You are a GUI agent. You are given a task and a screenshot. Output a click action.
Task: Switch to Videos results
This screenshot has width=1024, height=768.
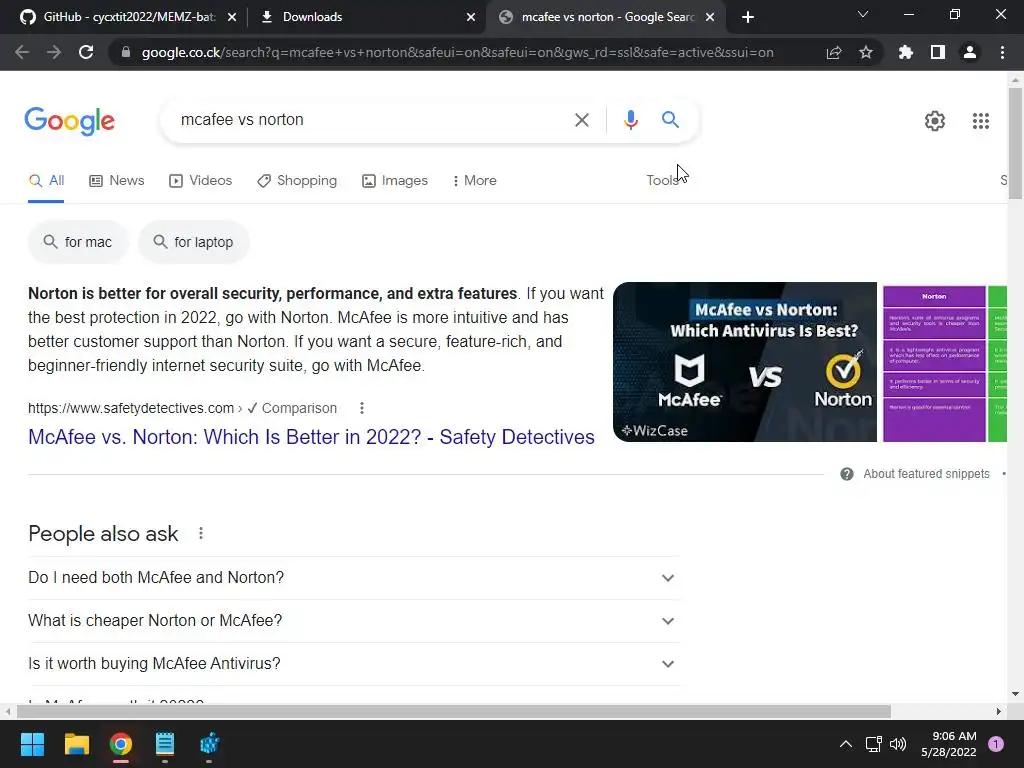(200, 181)
